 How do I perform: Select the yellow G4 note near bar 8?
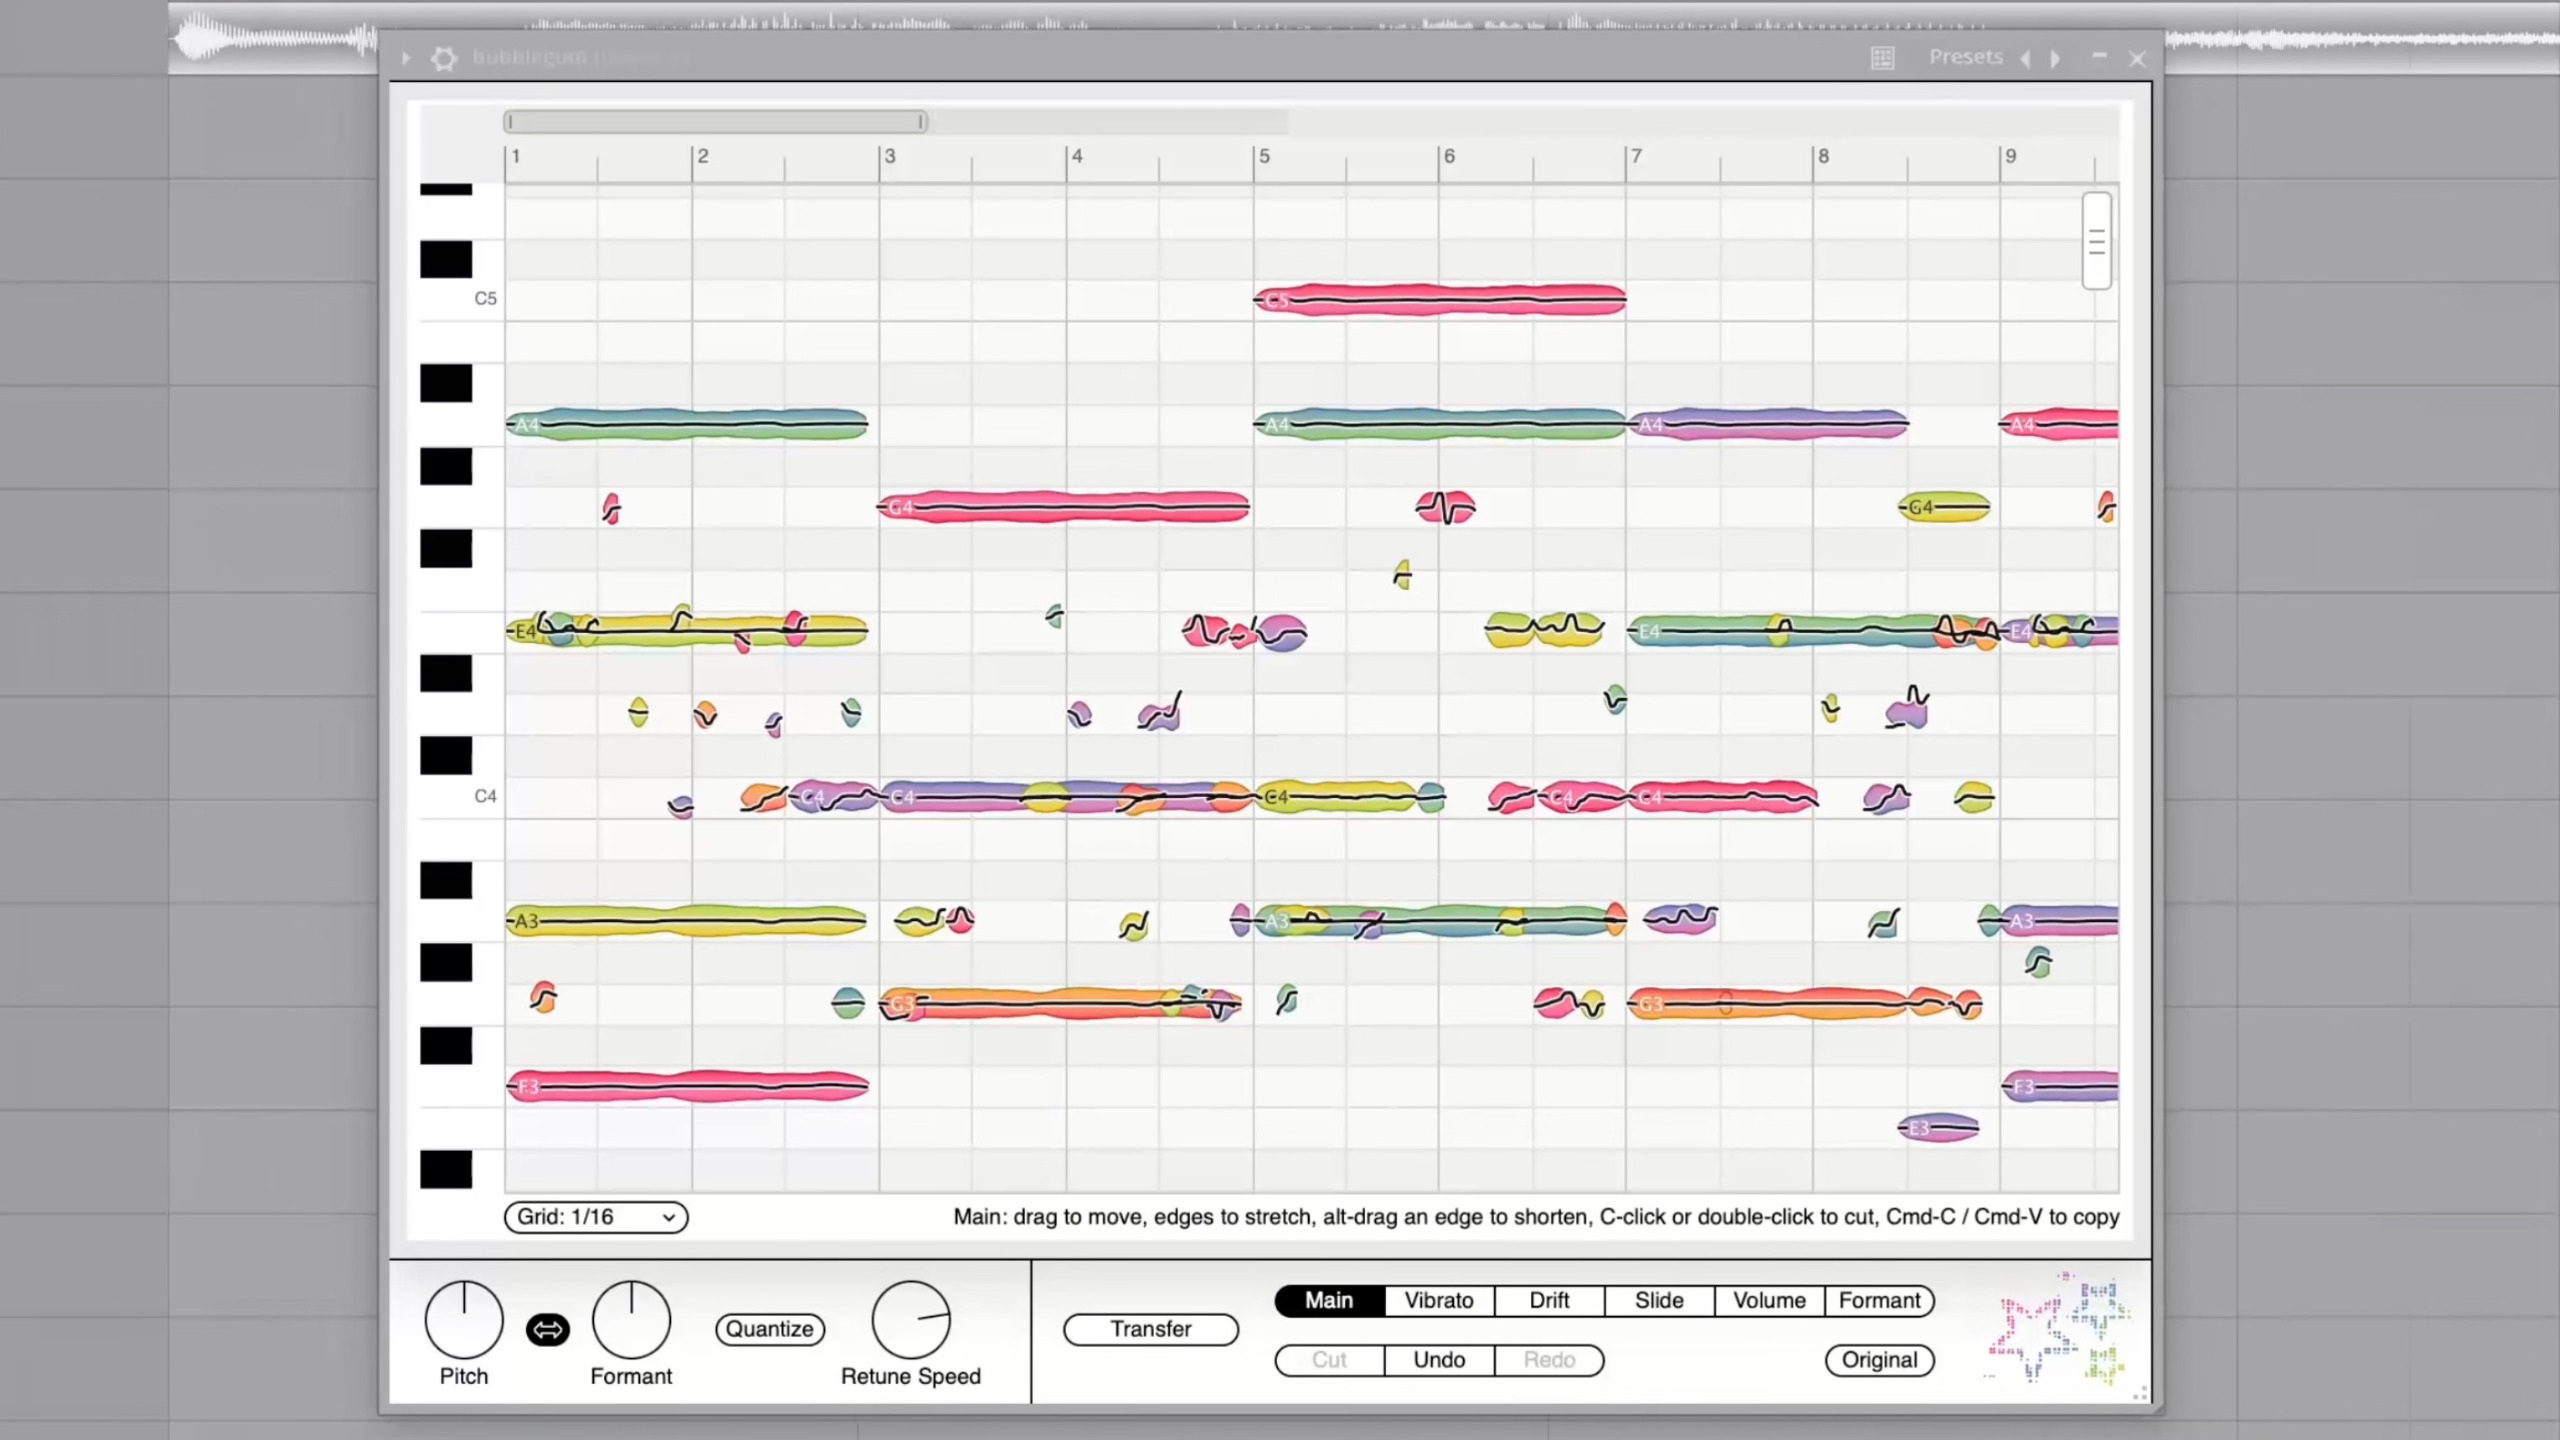[x=1944, y=507]
